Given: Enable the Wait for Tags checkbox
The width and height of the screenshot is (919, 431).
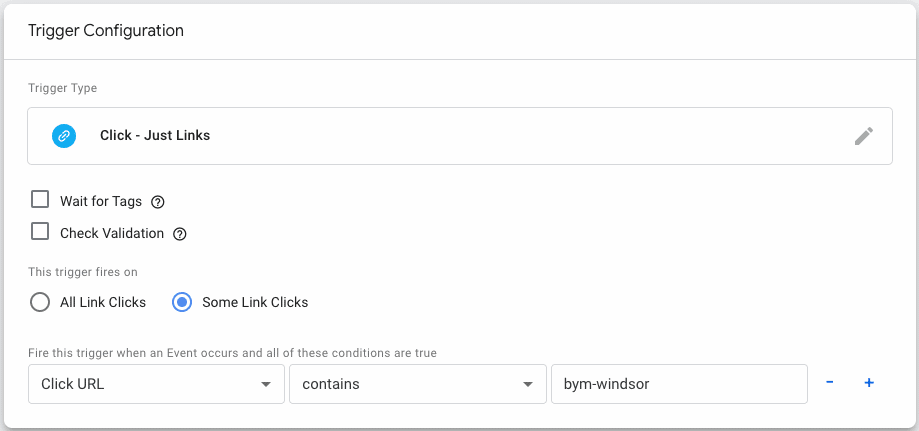Looking at the screenshot, I should click(40, 200).
